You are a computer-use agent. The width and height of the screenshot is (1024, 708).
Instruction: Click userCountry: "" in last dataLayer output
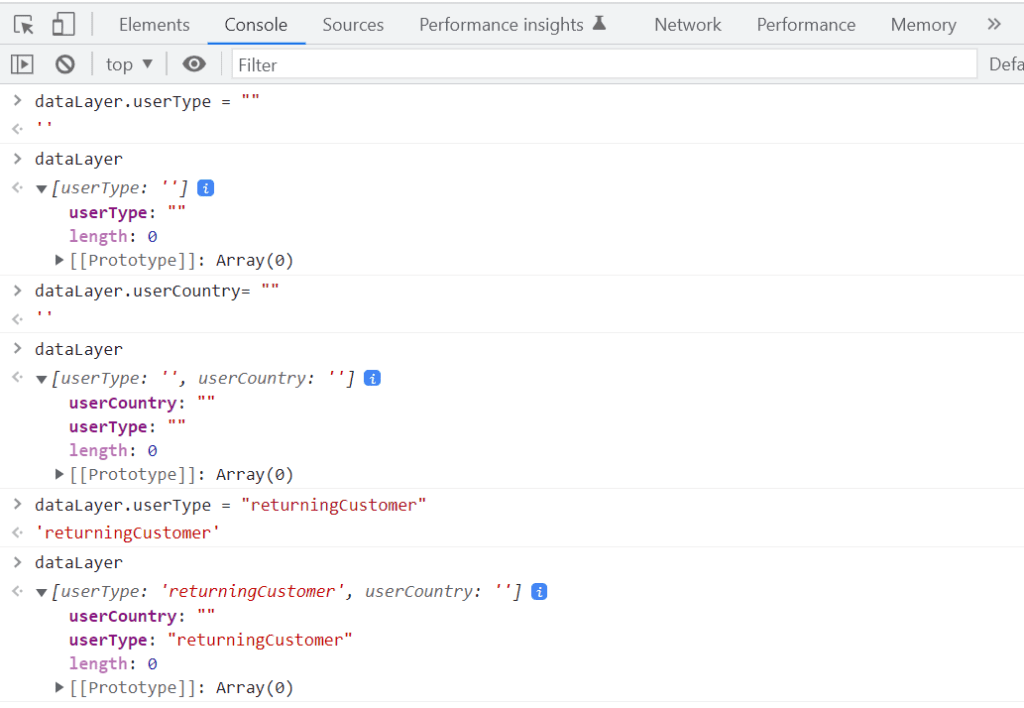point(142,616)
